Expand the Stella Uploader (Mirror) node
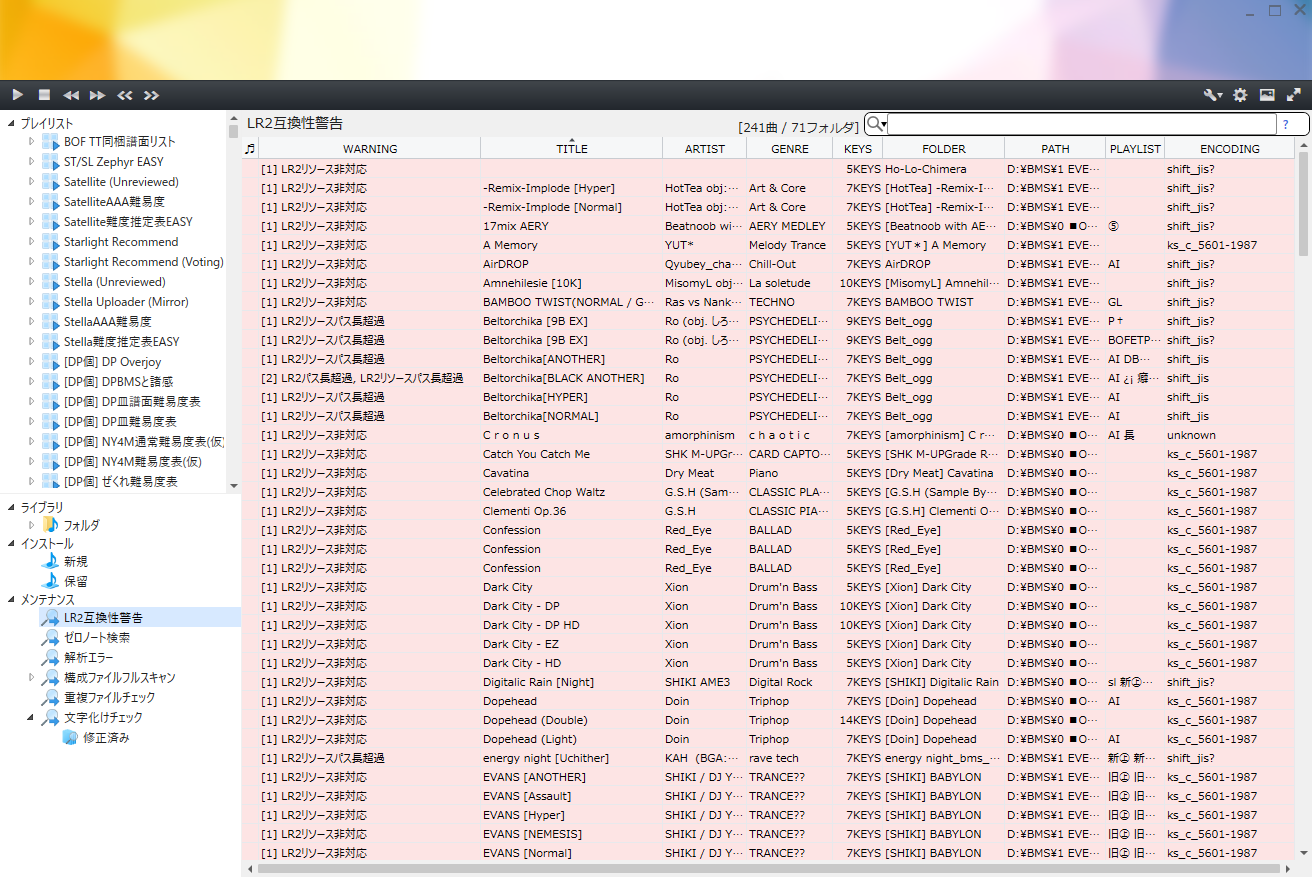1312x877 pixels. [x=32, y=301]
